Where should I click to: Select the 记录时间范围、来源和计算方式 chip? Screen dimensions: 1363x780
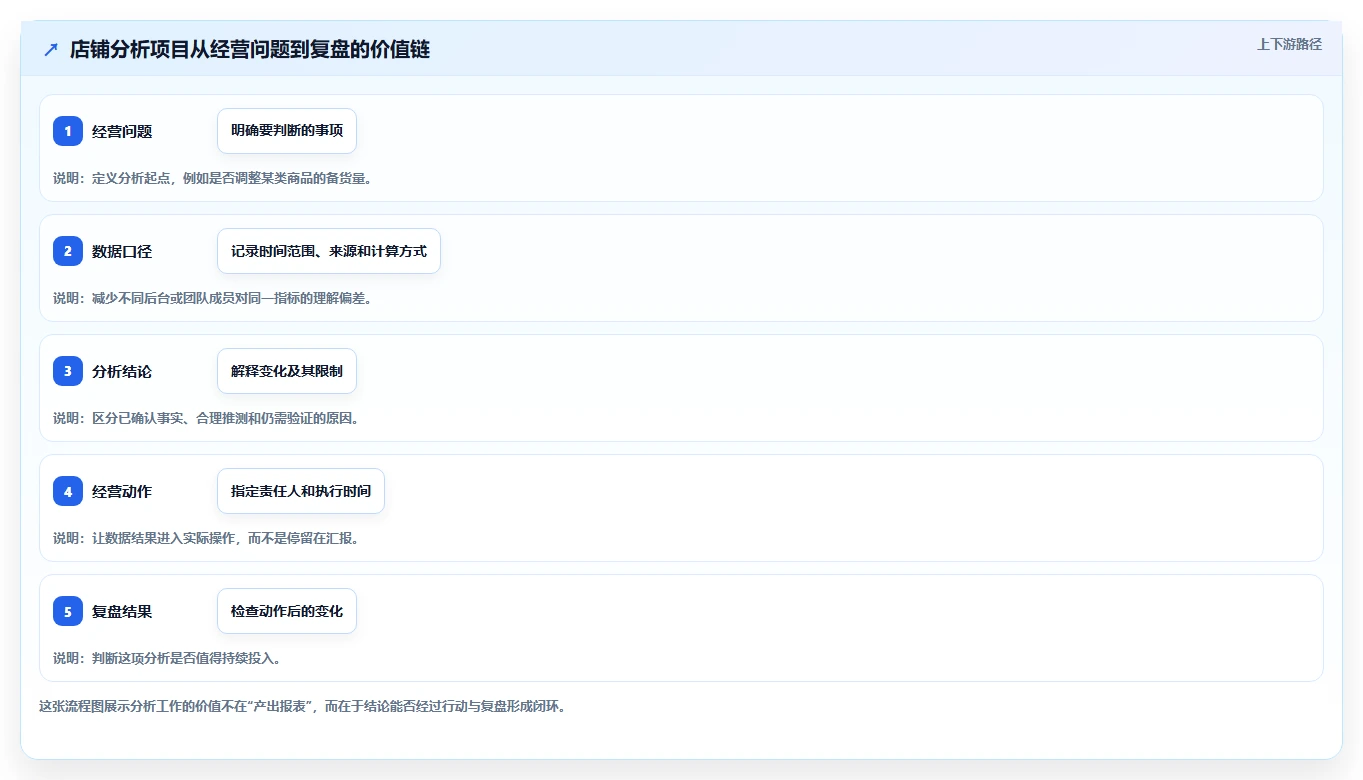[x=329, y=251]
